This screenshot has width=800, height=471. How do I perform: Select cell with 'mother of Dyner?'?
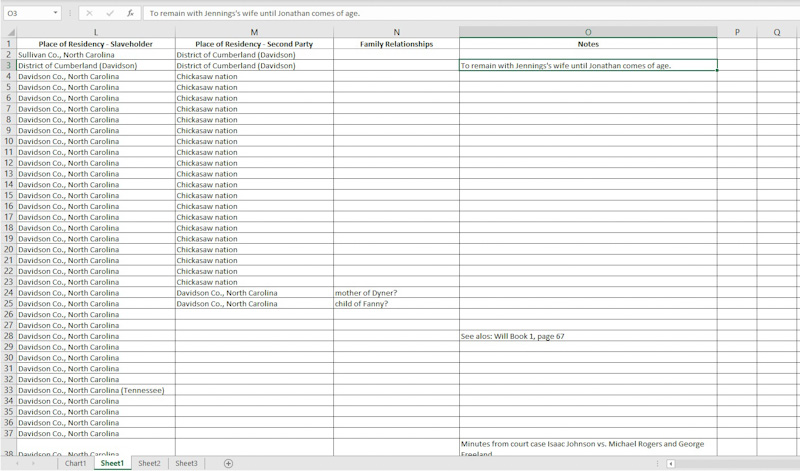[x=396, y=293]
